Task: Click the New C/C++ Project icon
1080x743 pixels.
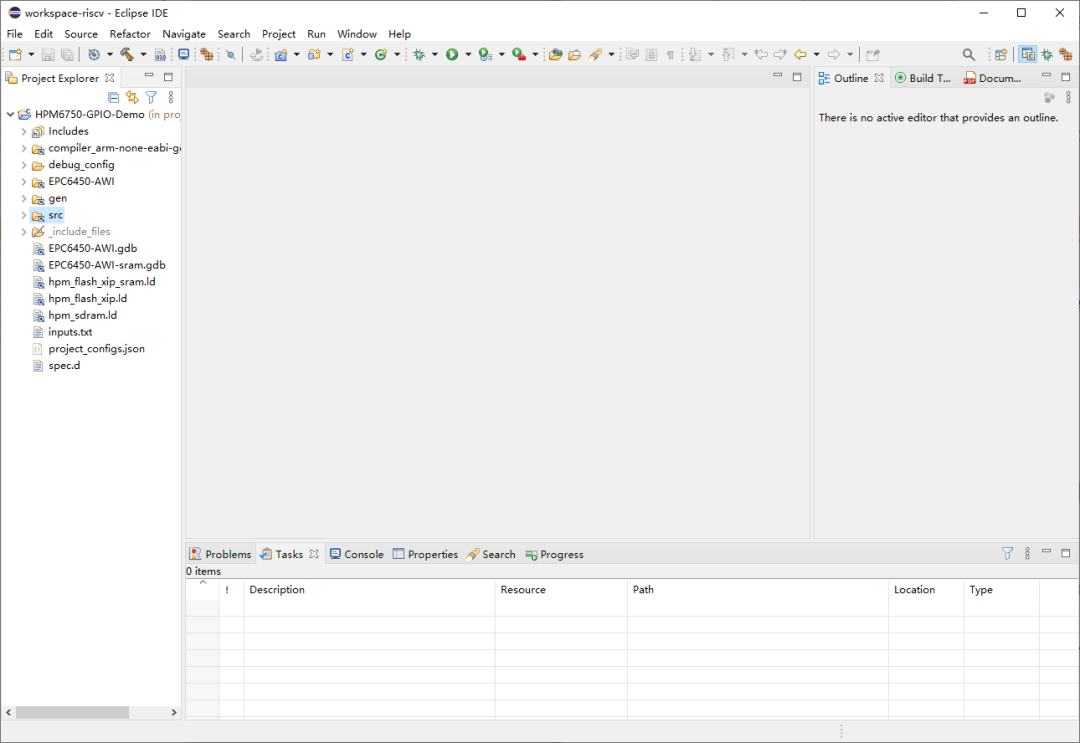Action: click(280, 54)
